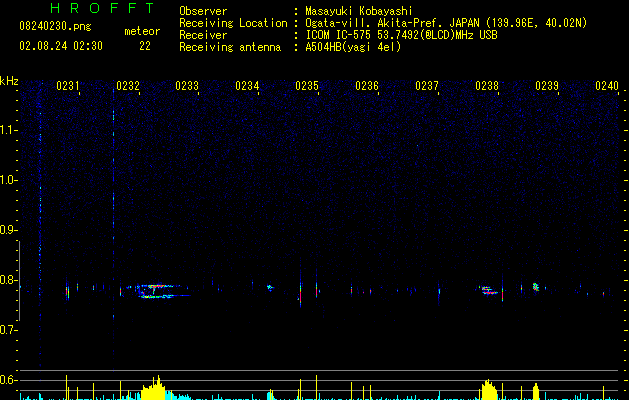Click the meteor count 22
The height and width of the screenshot is (400, 629).
pos(145,46)
